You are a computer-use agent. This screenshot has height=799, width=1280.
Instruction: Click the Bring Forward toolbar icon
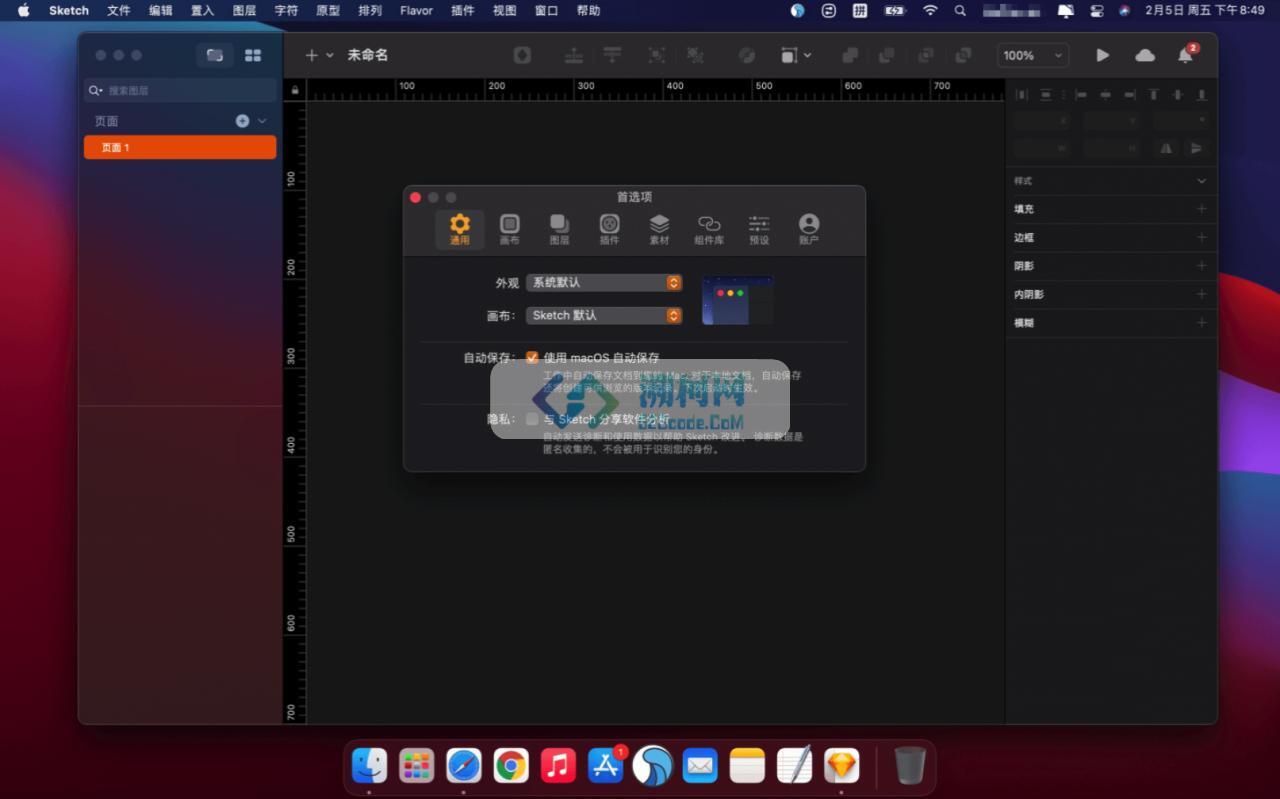574,55
